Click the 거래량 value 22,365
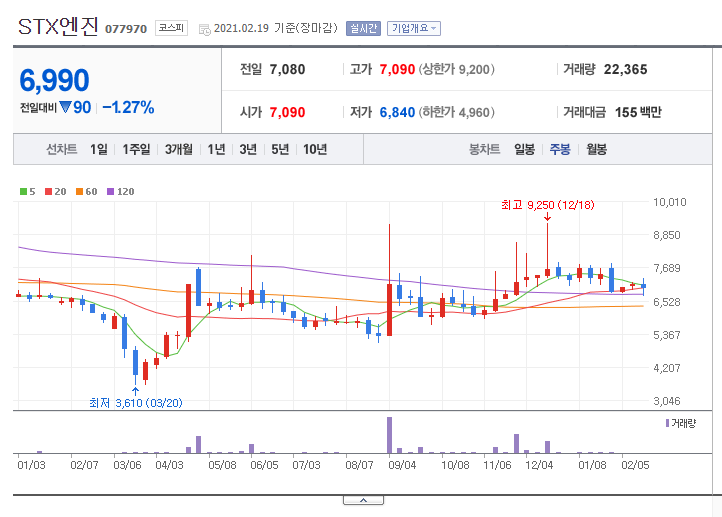Screen dimensions: 722x517 [x=625, y=70]
